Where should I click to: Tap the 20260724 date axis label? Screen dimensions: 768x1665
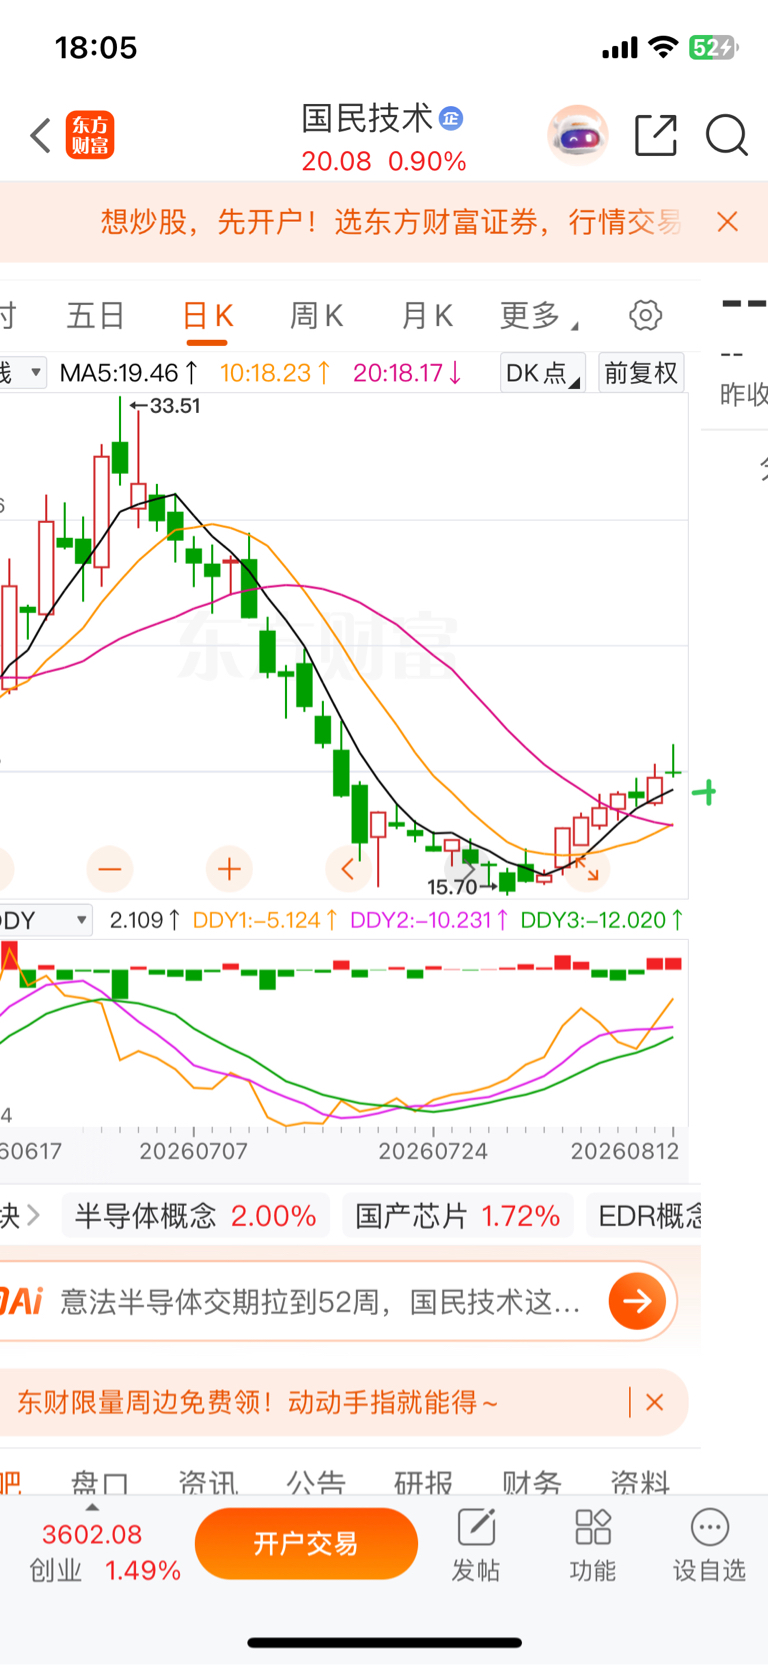[x=433, y=1151]
